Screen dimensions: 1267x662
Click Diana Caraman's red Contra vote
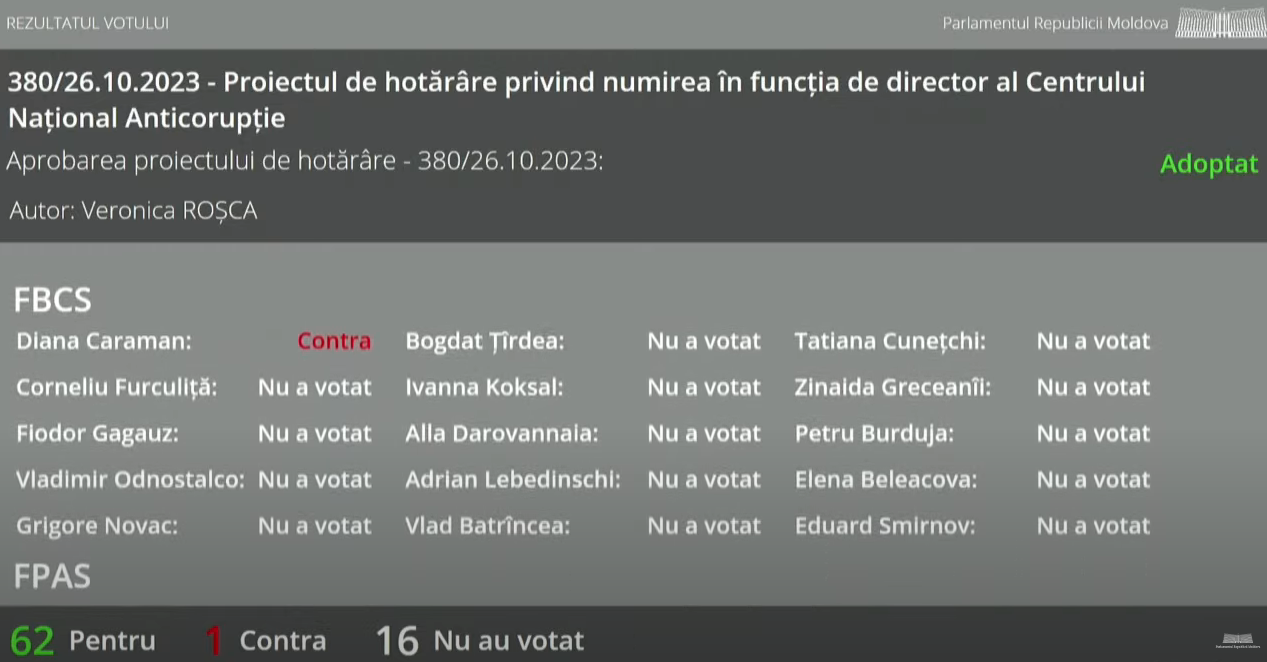coord(334,341)
